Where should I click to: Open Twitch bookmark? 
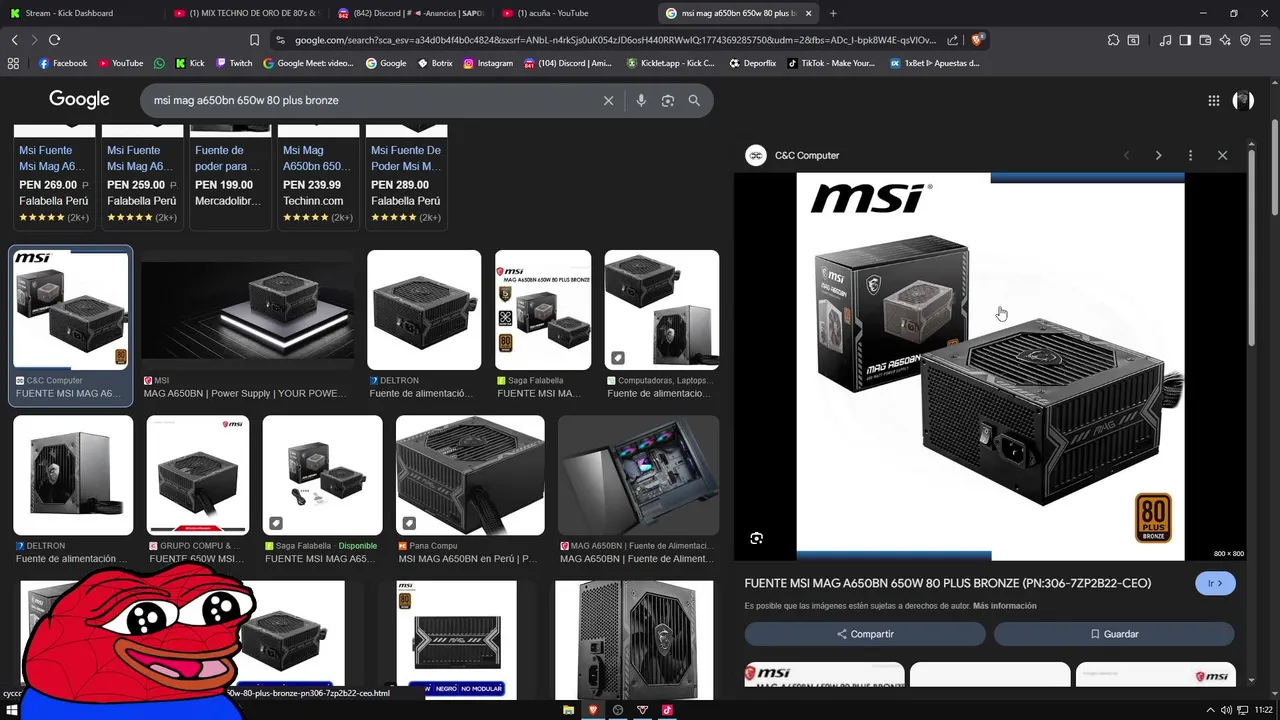click(234, 63)
